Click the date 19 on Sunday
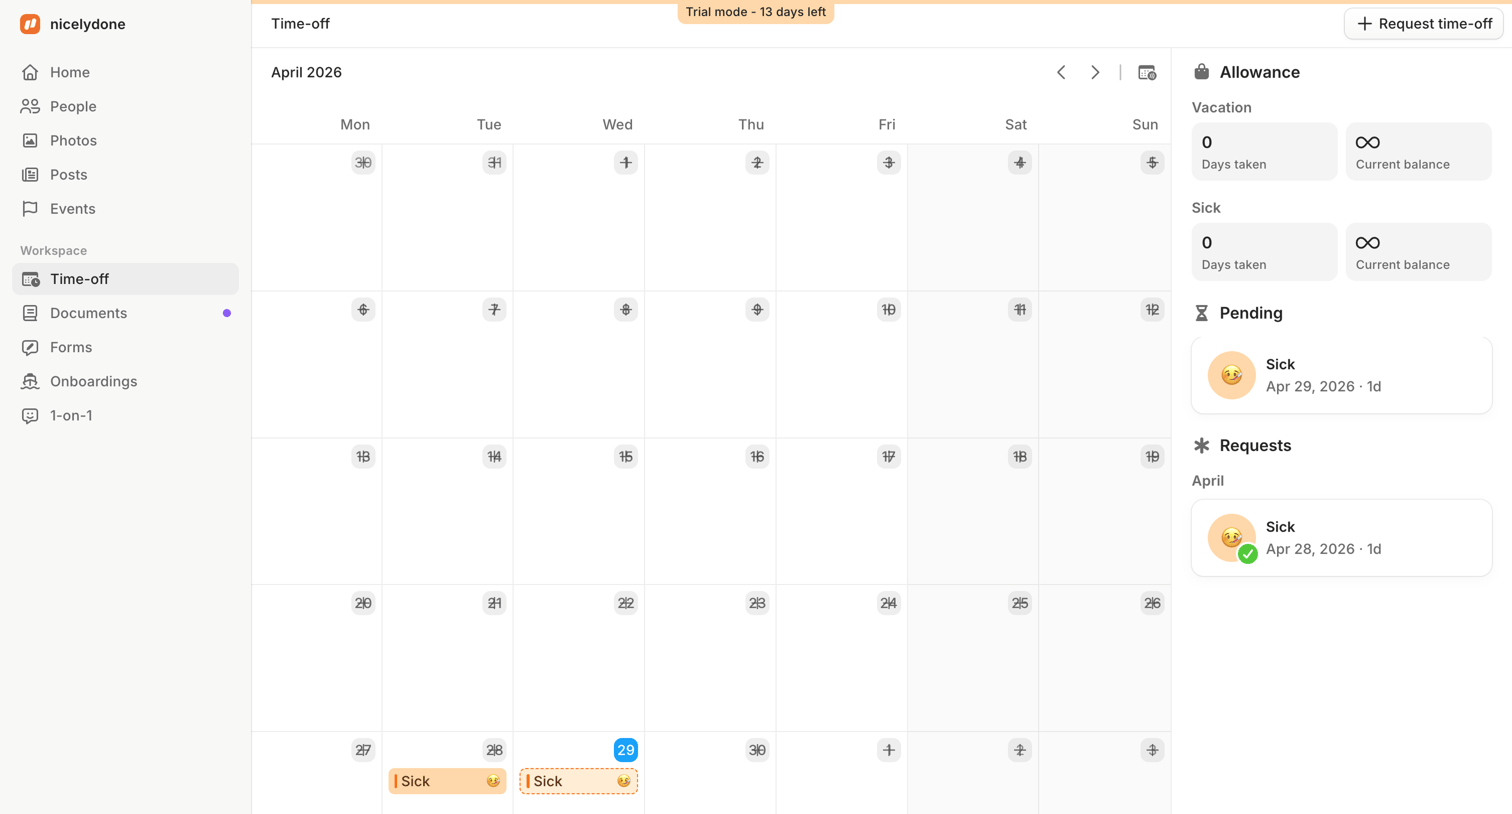The width and height of the screenshot is (1512, 814). pyautogui.click(x=1152, y=457)
